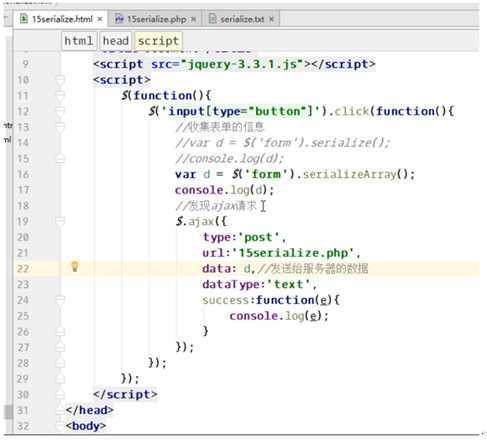This screenshot has height=443, width=487.
Task: Switch to the 15serialize.html tab
Action: (61, 19)
